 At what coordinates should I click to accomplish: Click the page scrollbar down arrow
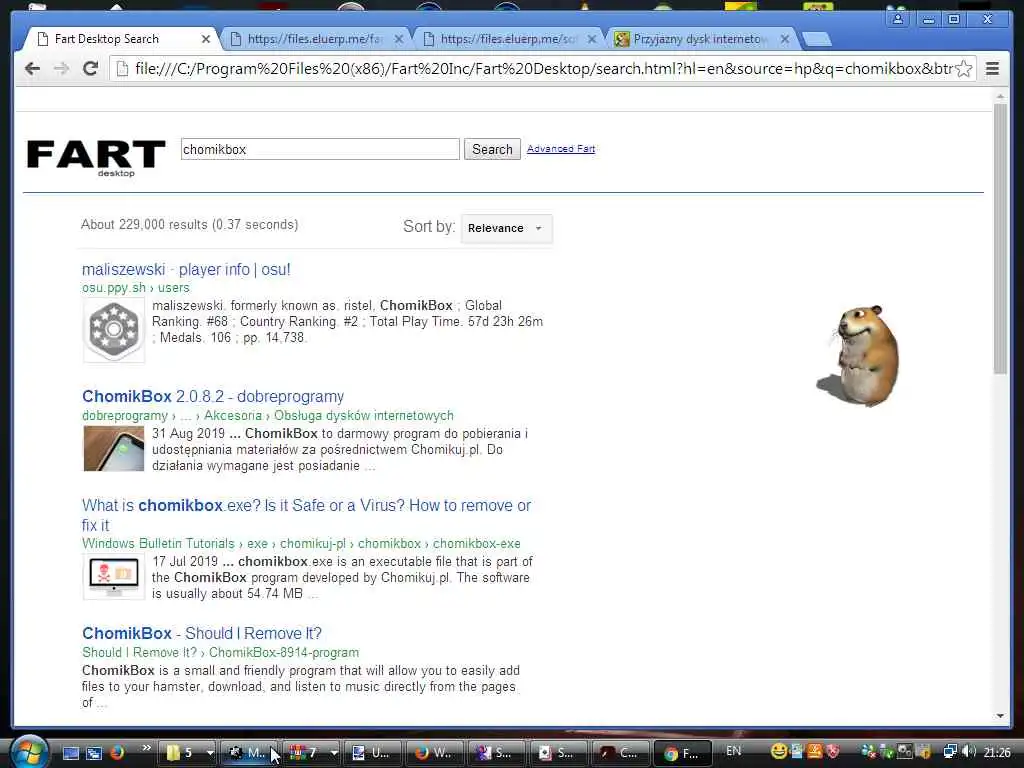tap(1000, 716)
